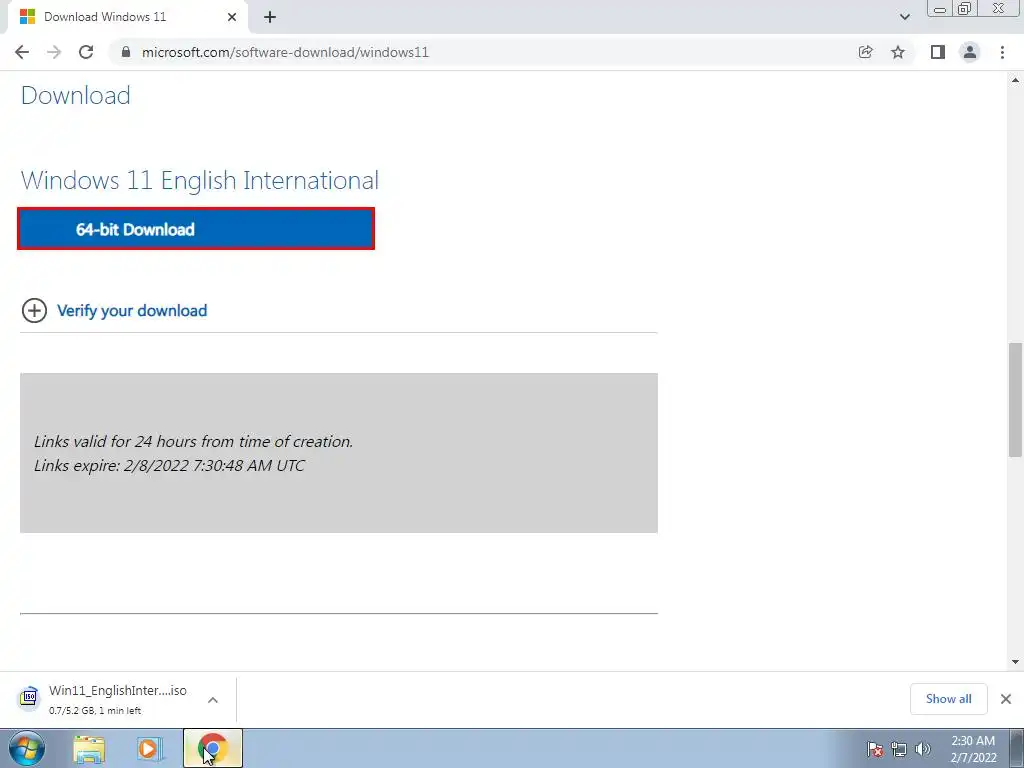Screen dimensions: 1024x768
Task: Click the forward navigation arrow
Action: click(x=54, y=52)
